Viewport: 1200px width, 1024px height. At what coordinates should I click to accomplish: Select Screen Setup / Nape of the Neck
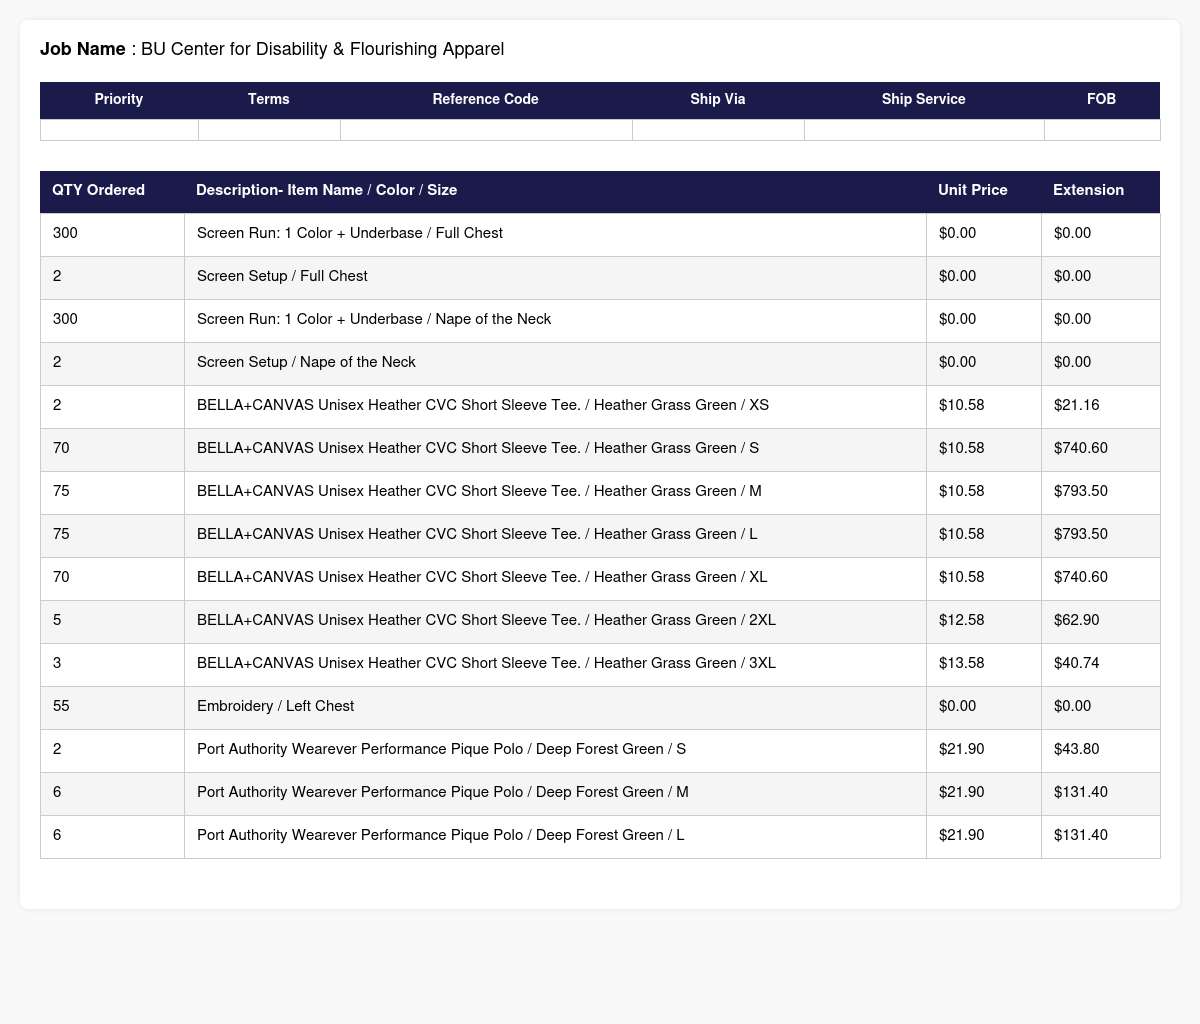(x=306, y=362)
